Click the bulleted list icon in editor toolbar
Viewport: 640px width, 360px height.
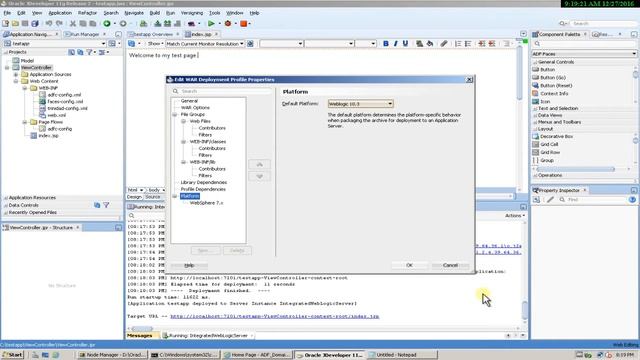point(468,44)
